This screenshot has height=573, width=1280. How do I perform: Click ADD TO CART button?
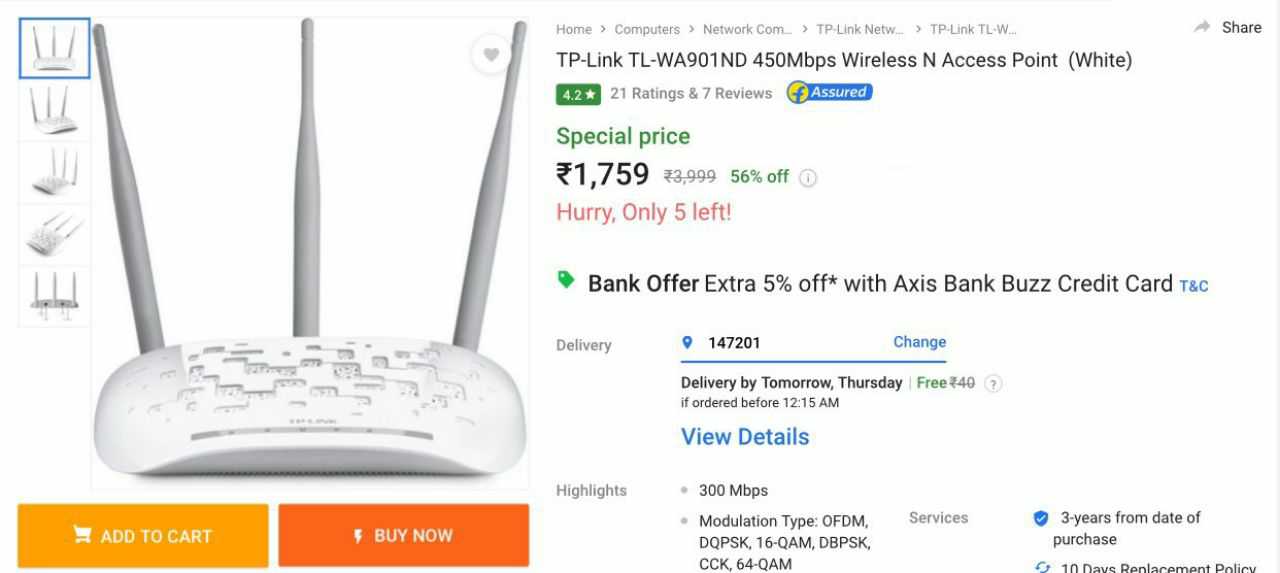coord(143,535)
